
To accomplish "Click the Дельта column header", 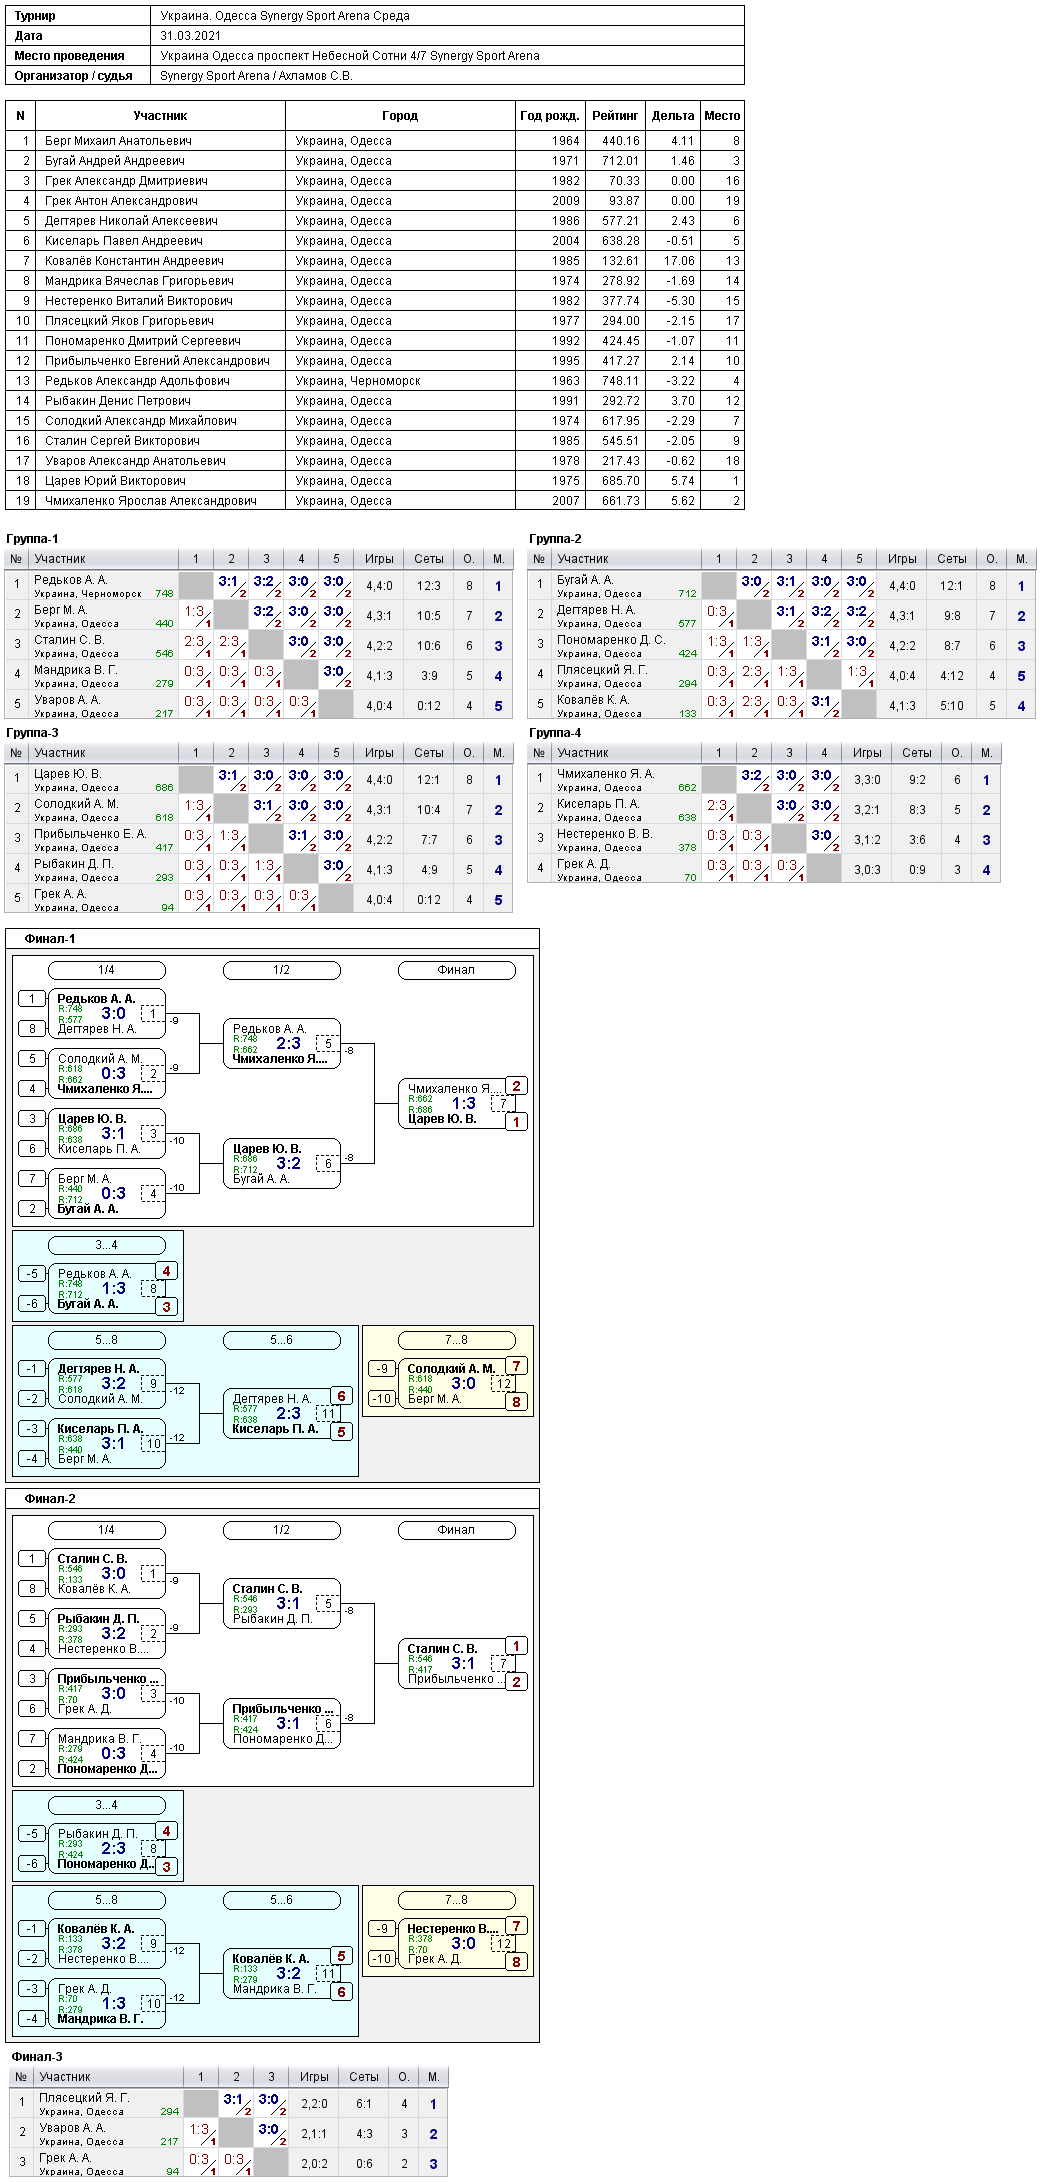I will 672,116.
